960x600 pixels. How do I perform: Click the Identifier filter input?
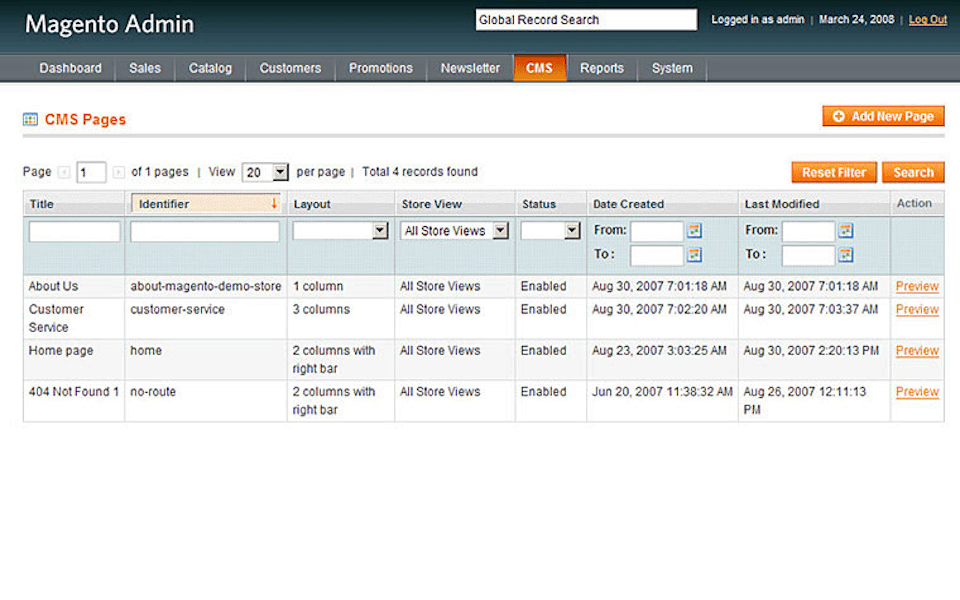204,231
